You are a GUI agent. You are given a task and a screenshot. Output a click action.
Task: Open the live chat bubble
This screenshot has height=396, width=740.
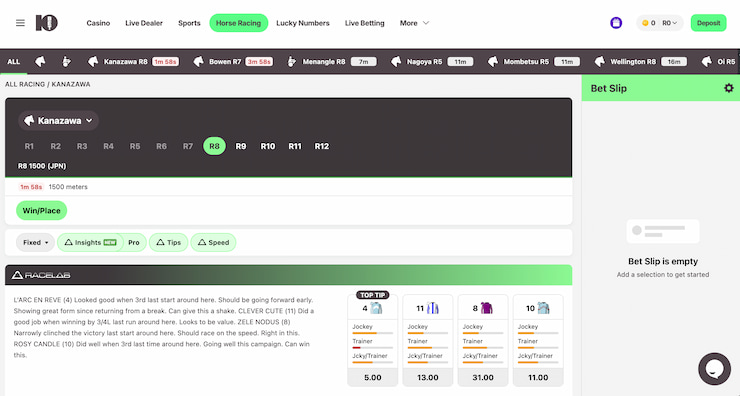tap(715, 369)
